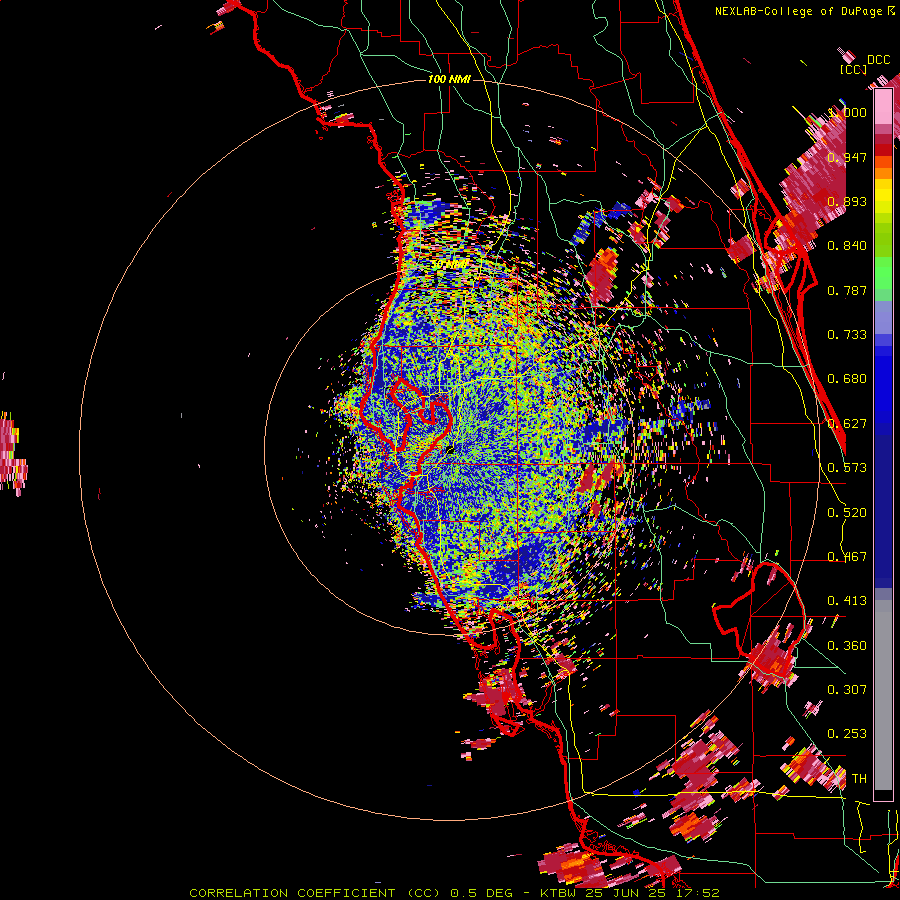900x900 pixels.
Task: Click the 0.947 legend value
Action: pyautogui.click(x=847, y=157)
